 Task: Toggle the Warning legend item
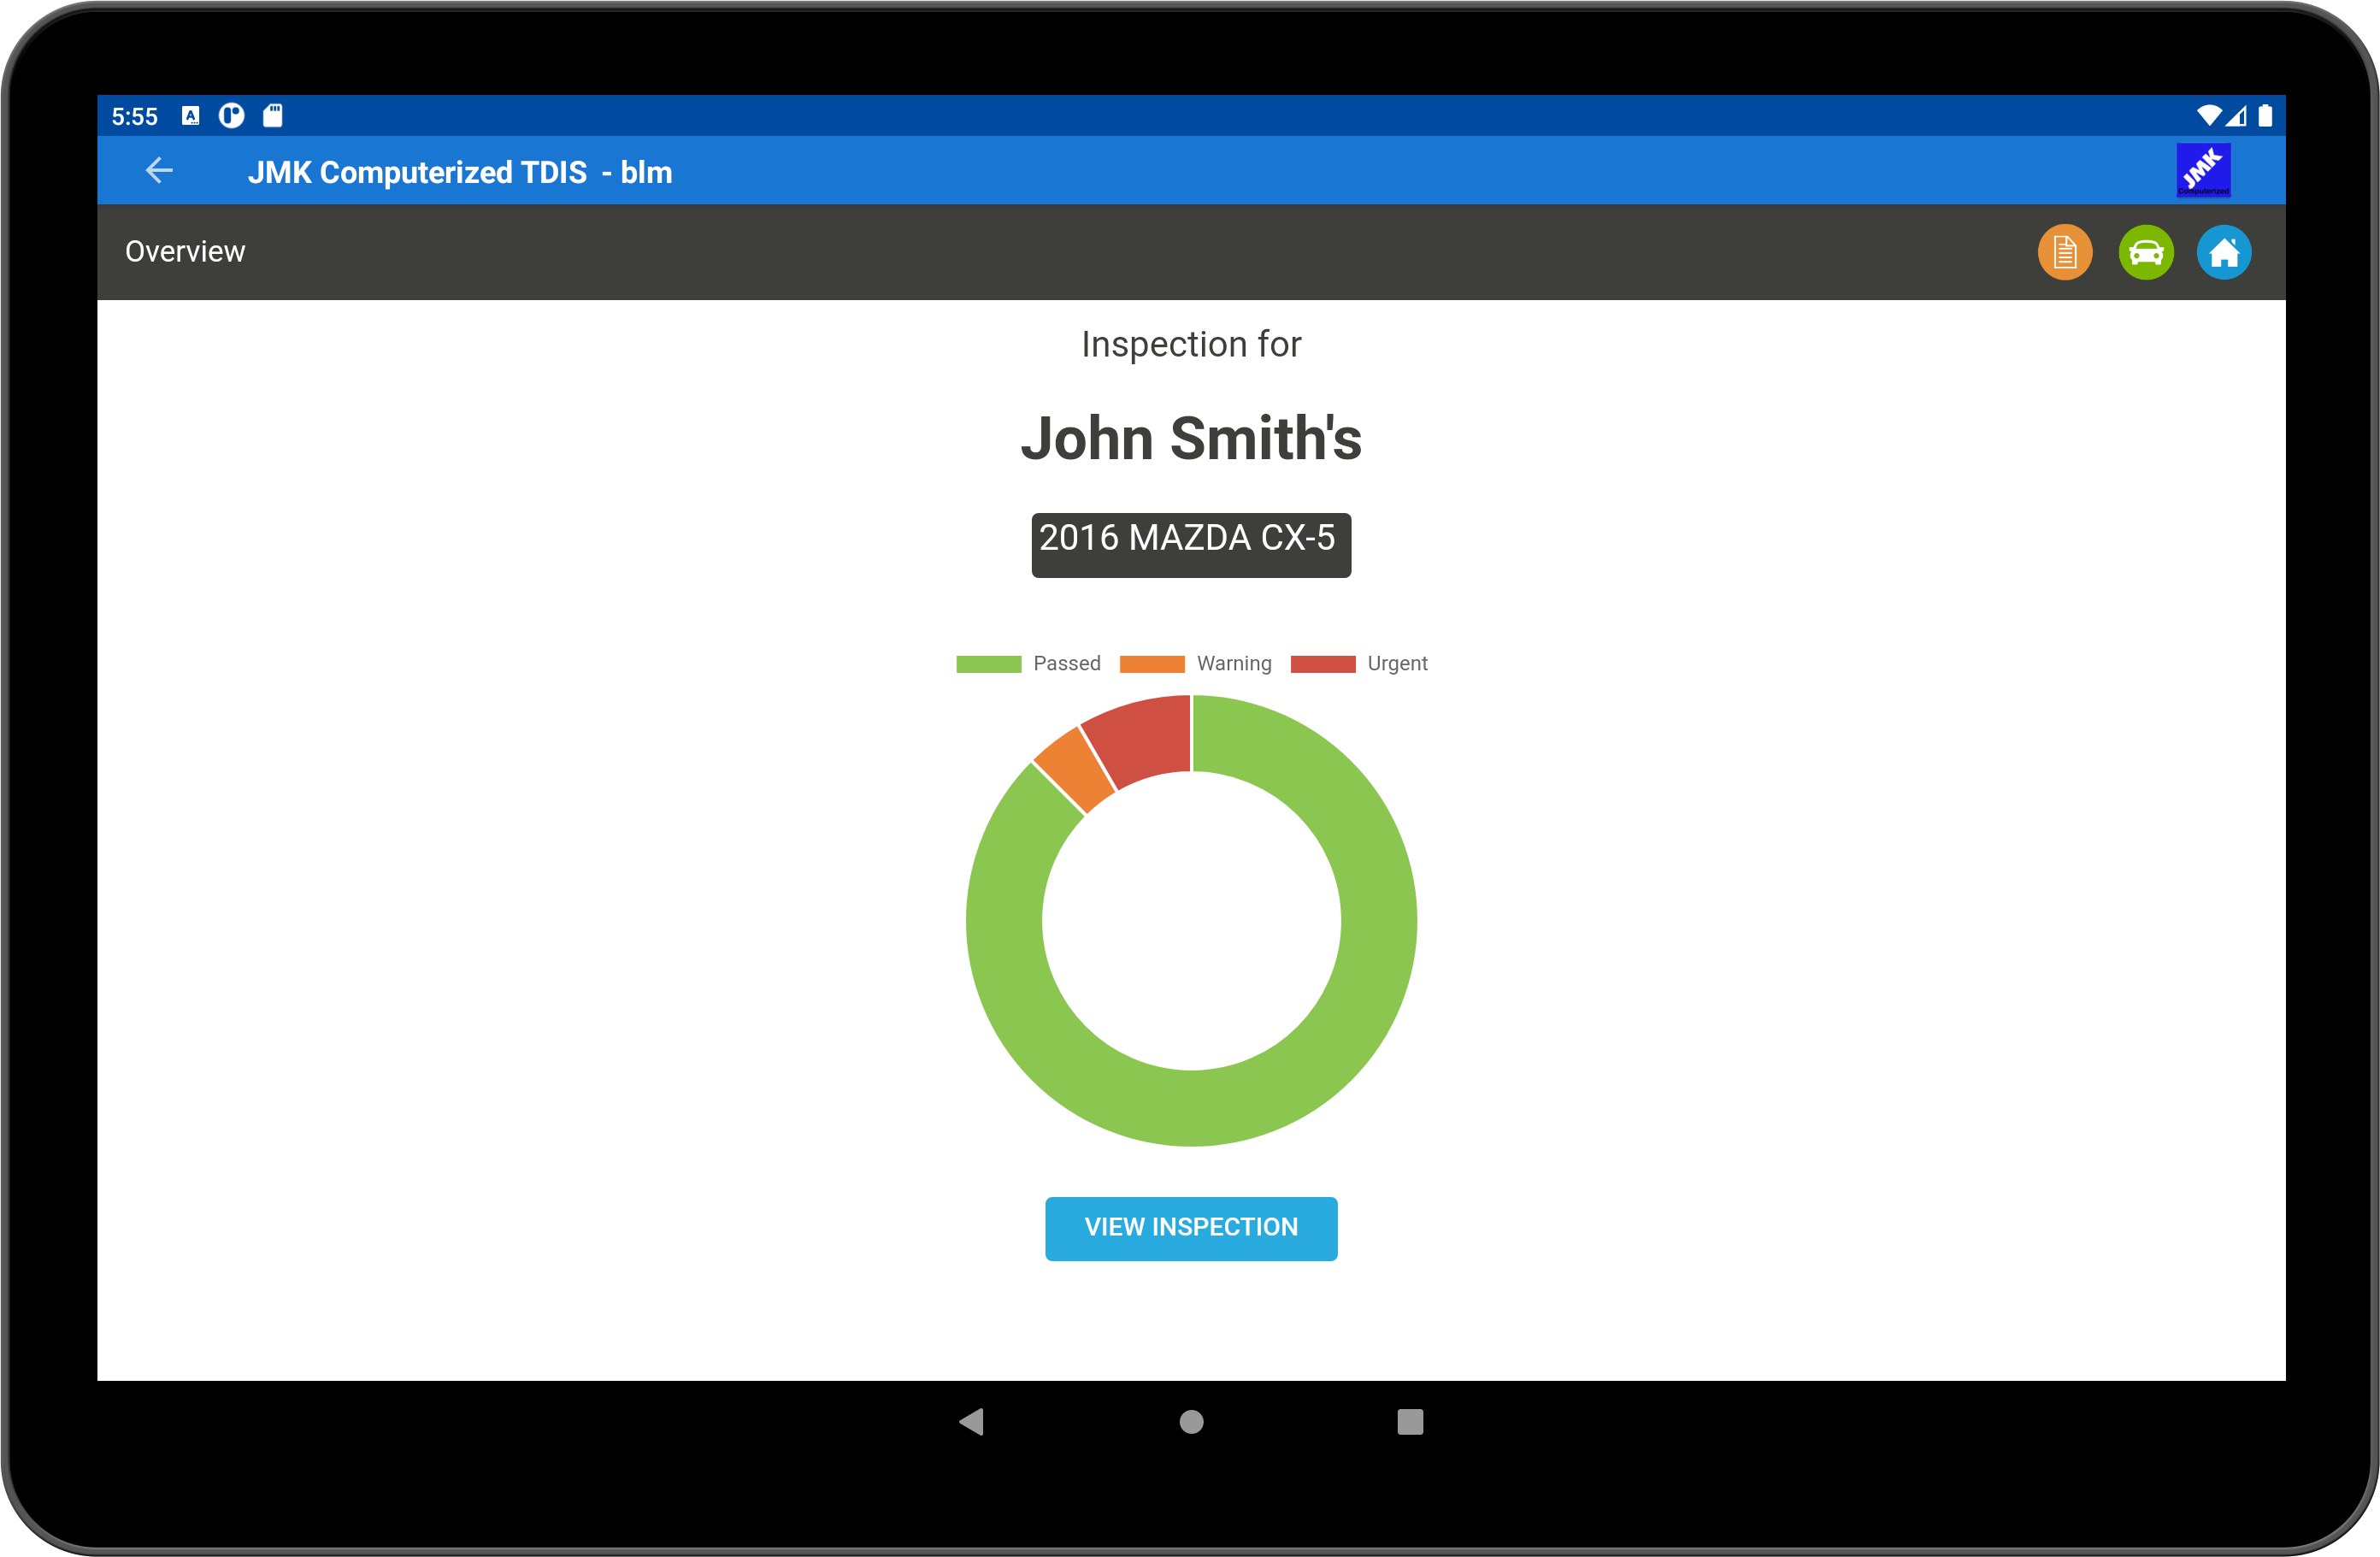coord(1195,664)
